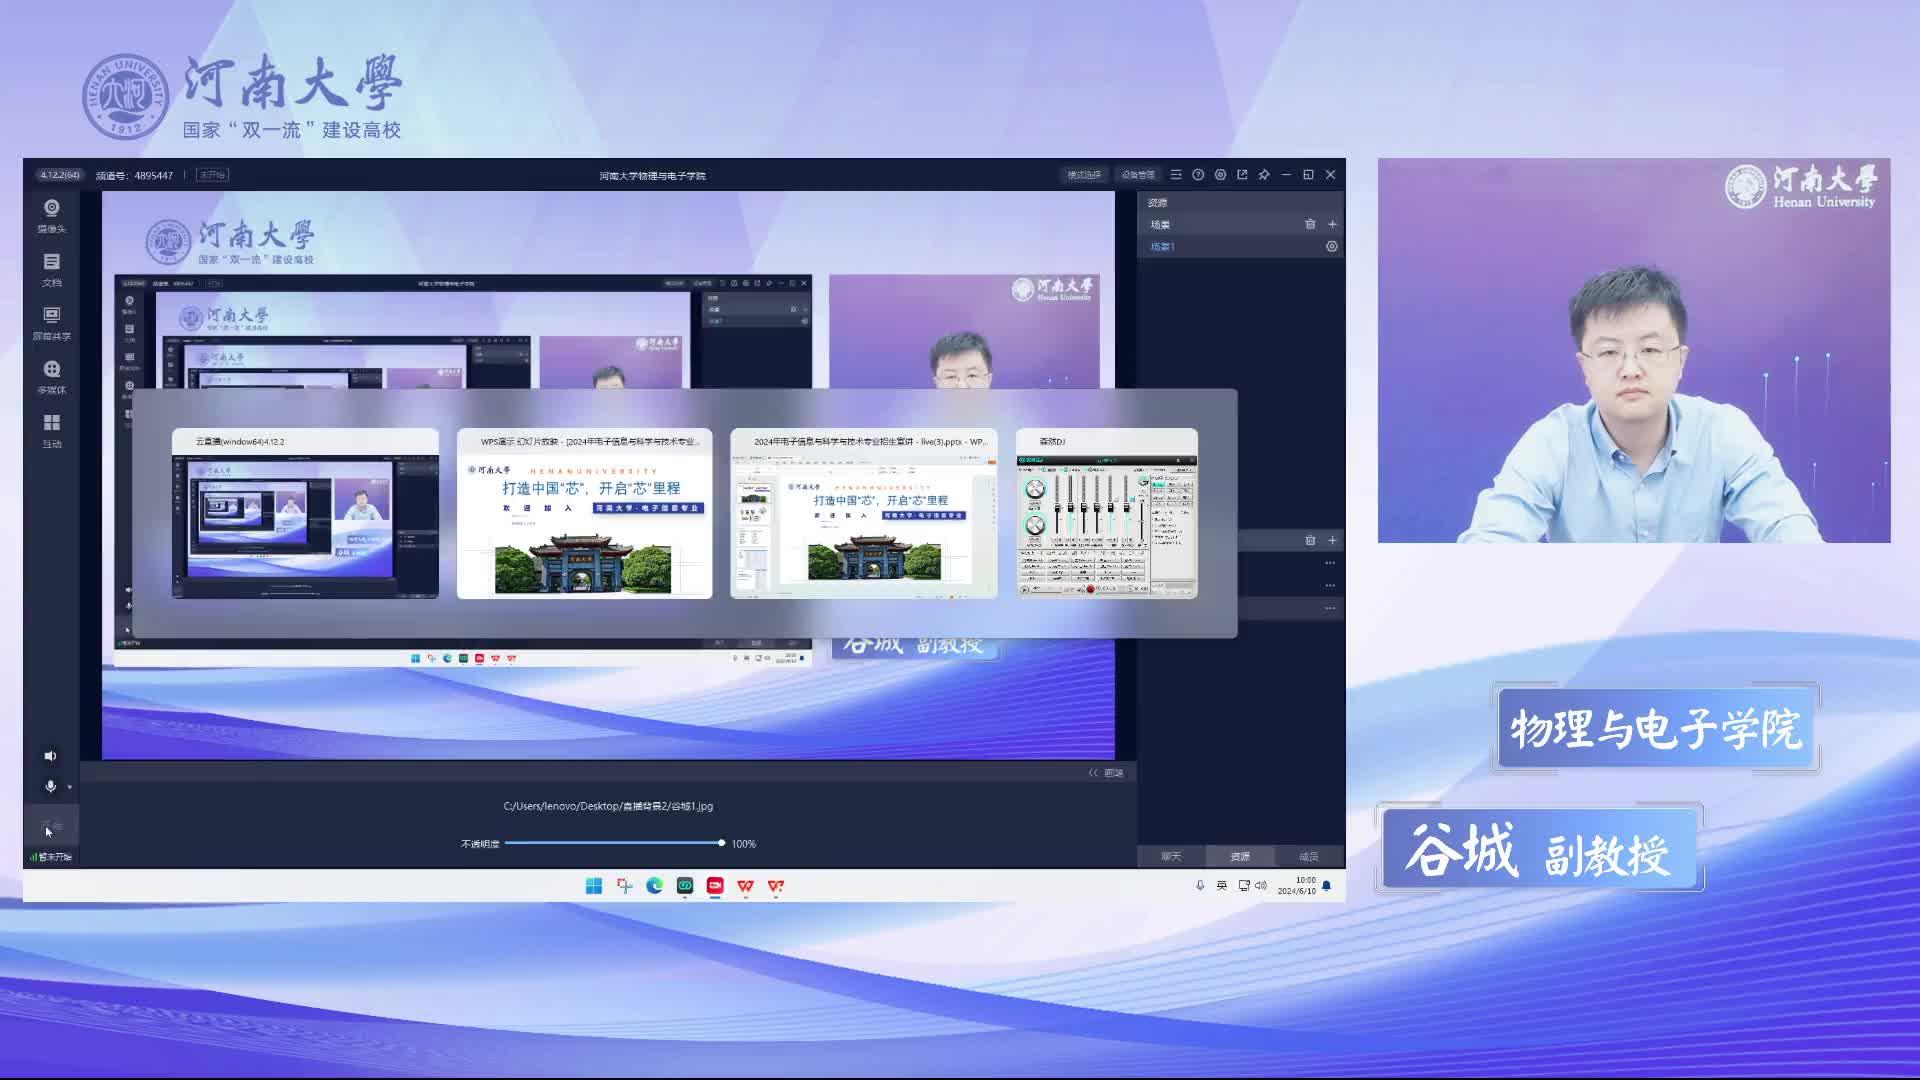Click the system tray microphone icon
Screen dimensions: 1920x1080
click(1200, 886)
